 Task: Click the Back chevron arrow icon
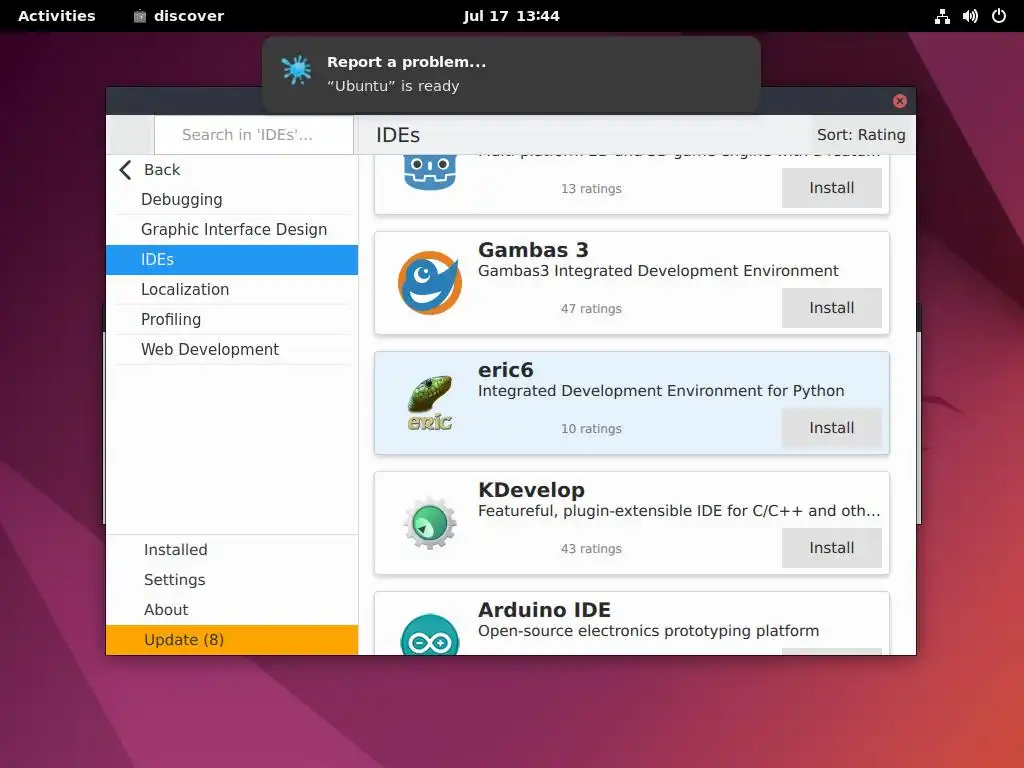coord(125,170)
